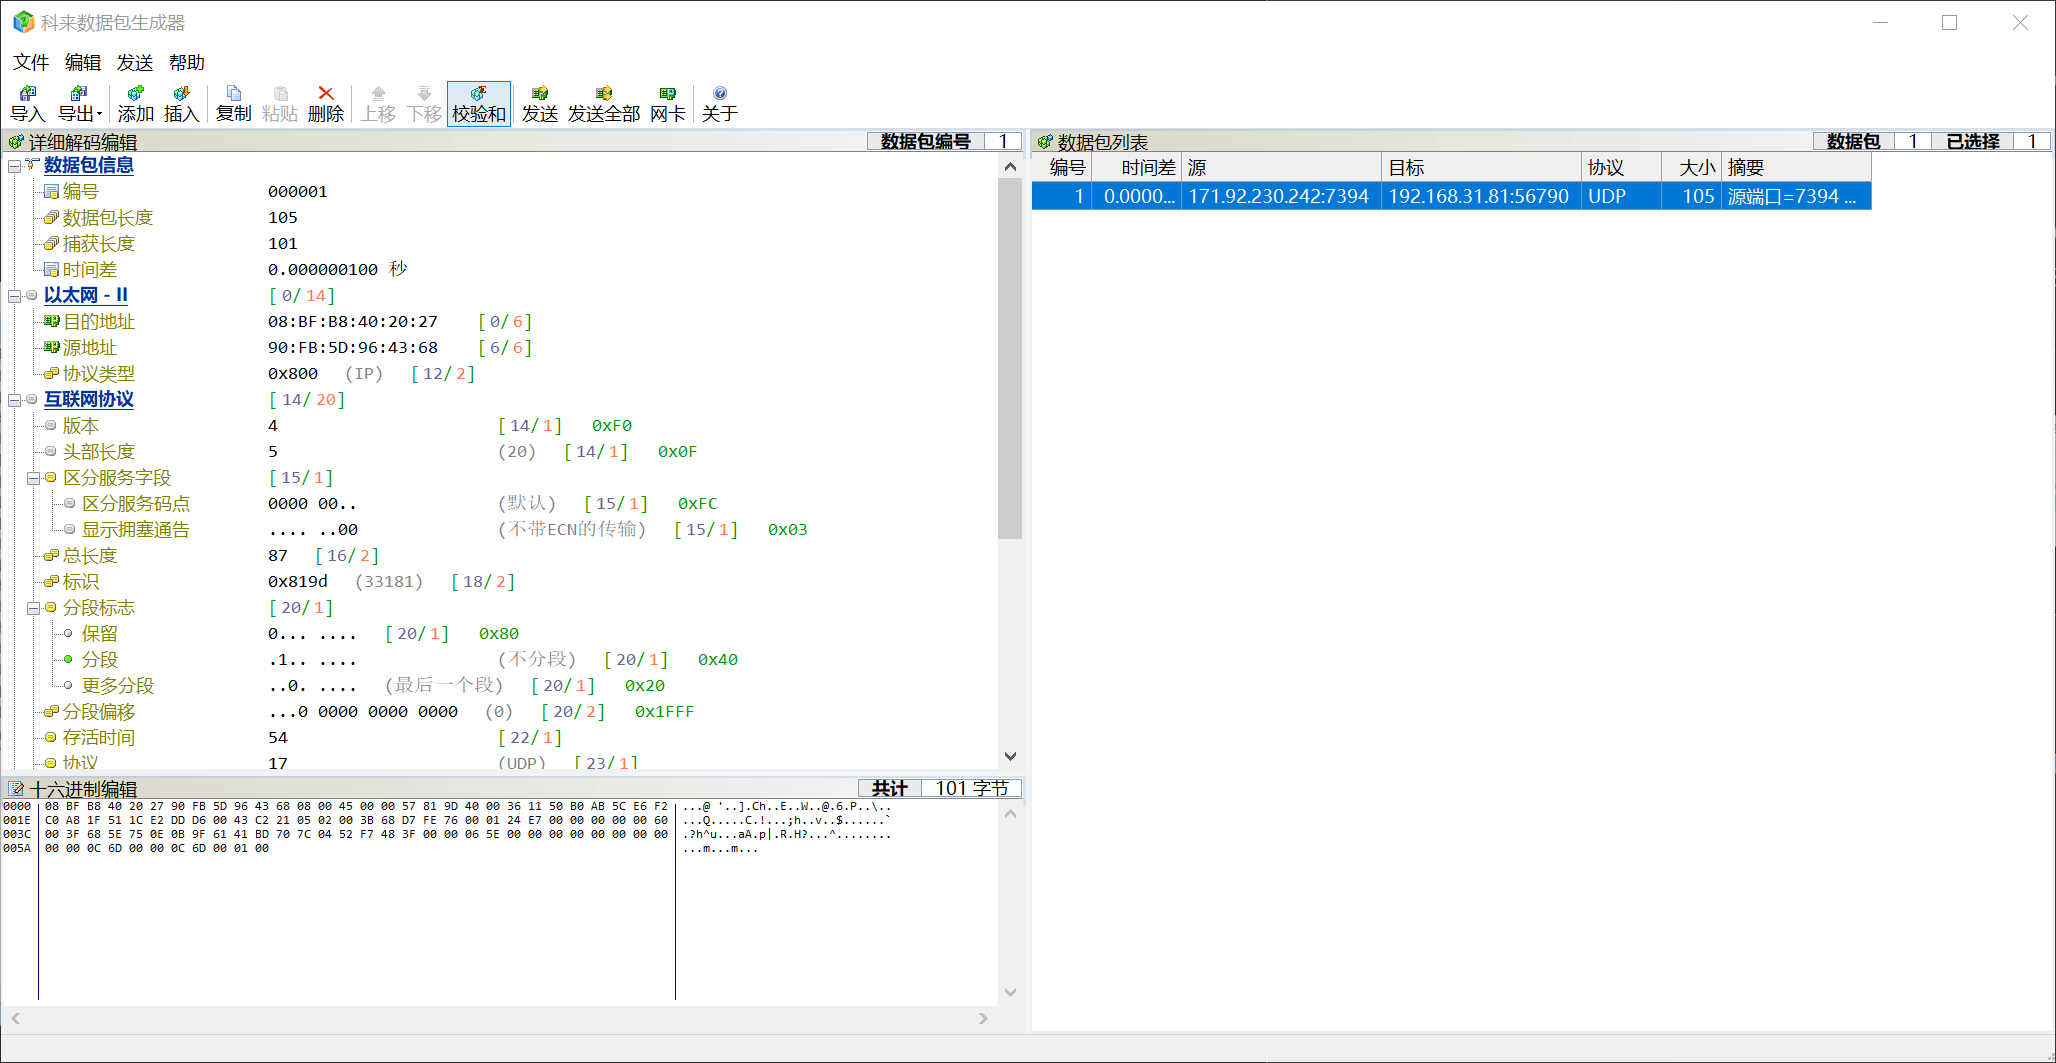Viewport: 2056px width, 1063px height.
Task: Click the 复制 (Copy) toolbar icon
Action: [x=234, y=104]
